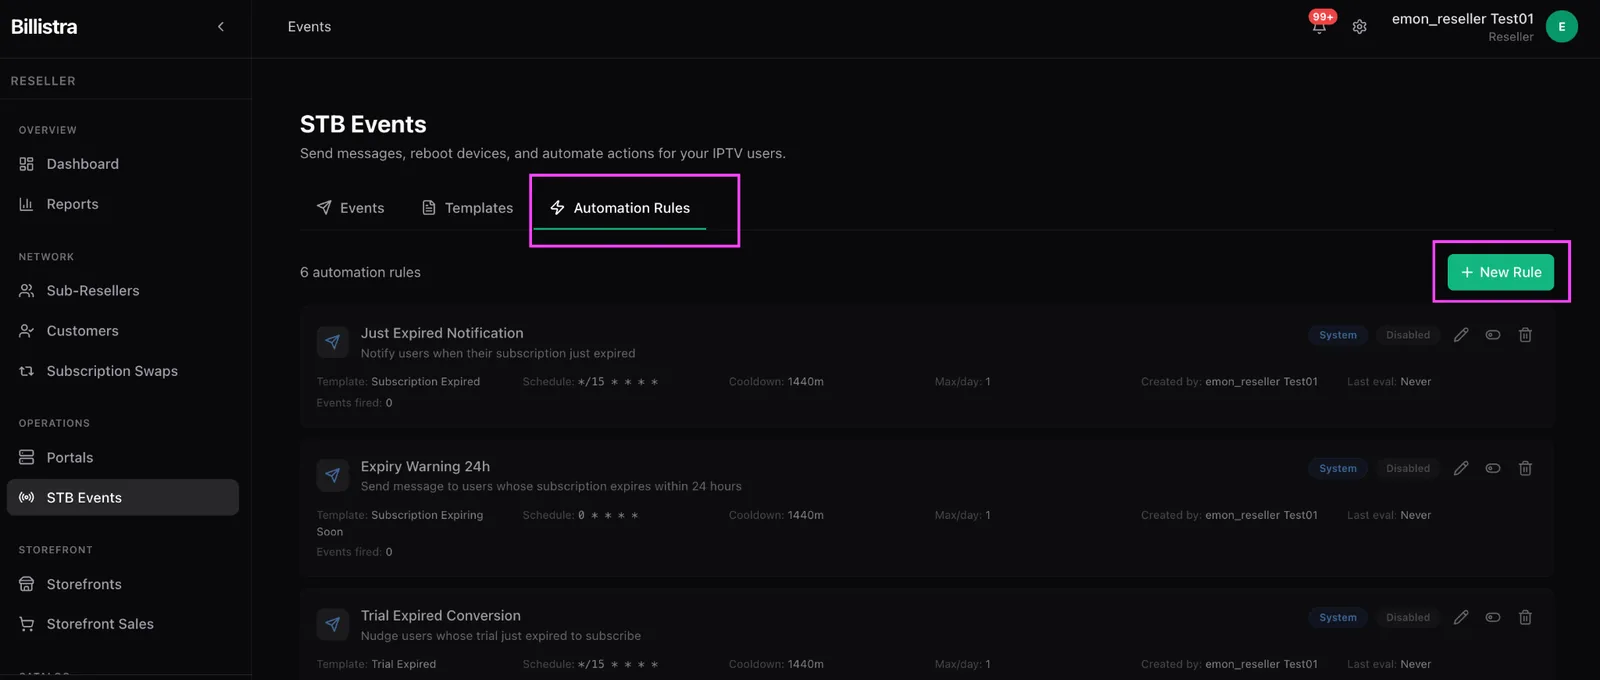Delete the Expiry Warning 24h rule
Image resolution: width=1600 pixels, height=680 pixels.
click(1525, 468)
